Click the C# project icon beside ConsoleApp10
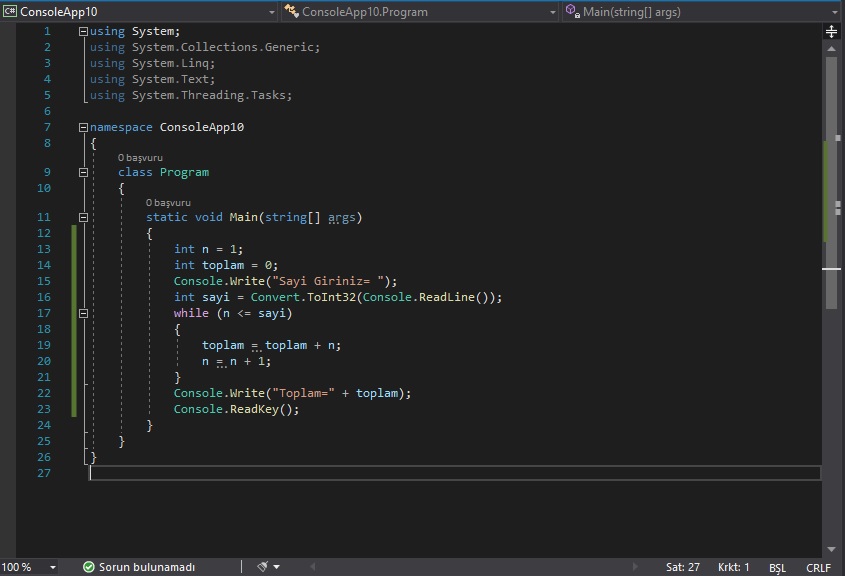Image resolution: width=845 pixels, height=576 pixels. click(x=10, y=11)
